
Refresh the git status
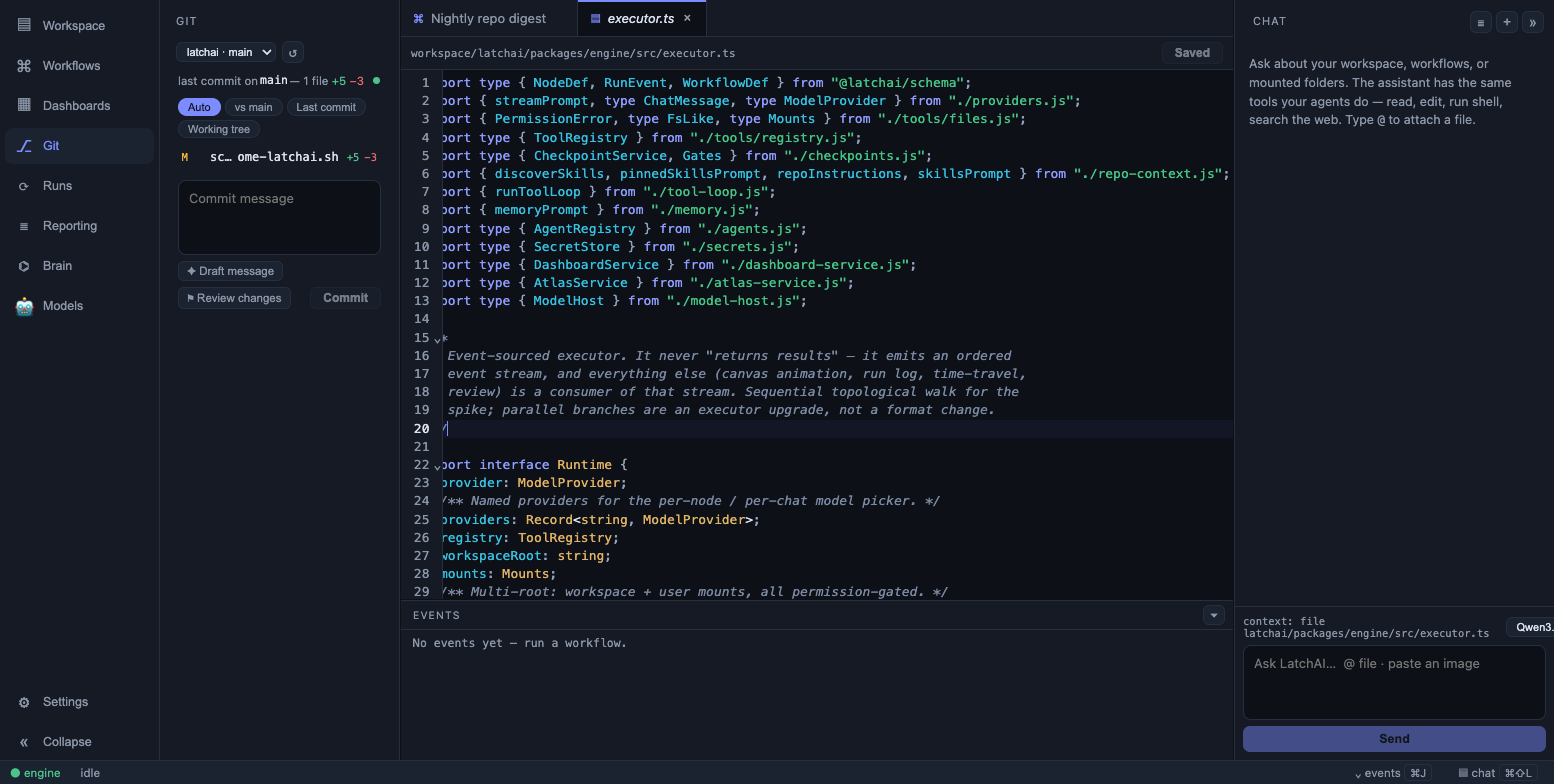[292, 52]
